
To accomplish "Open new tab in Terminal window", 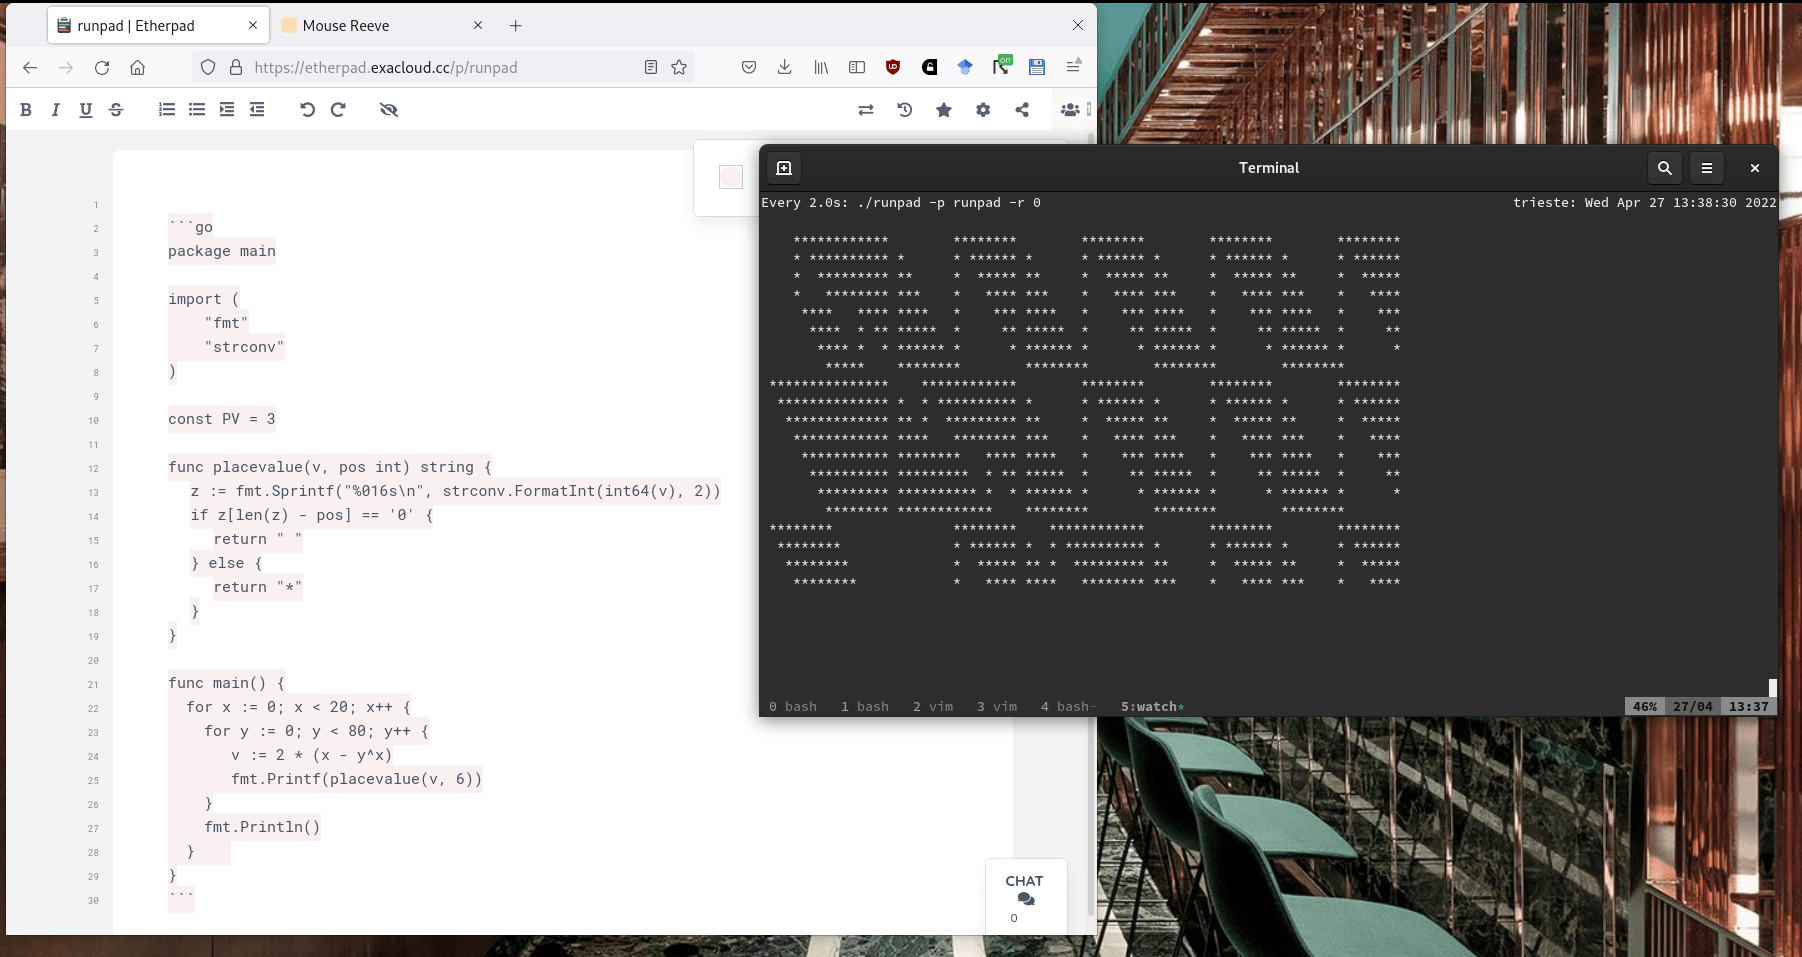I will click(784, 168).
